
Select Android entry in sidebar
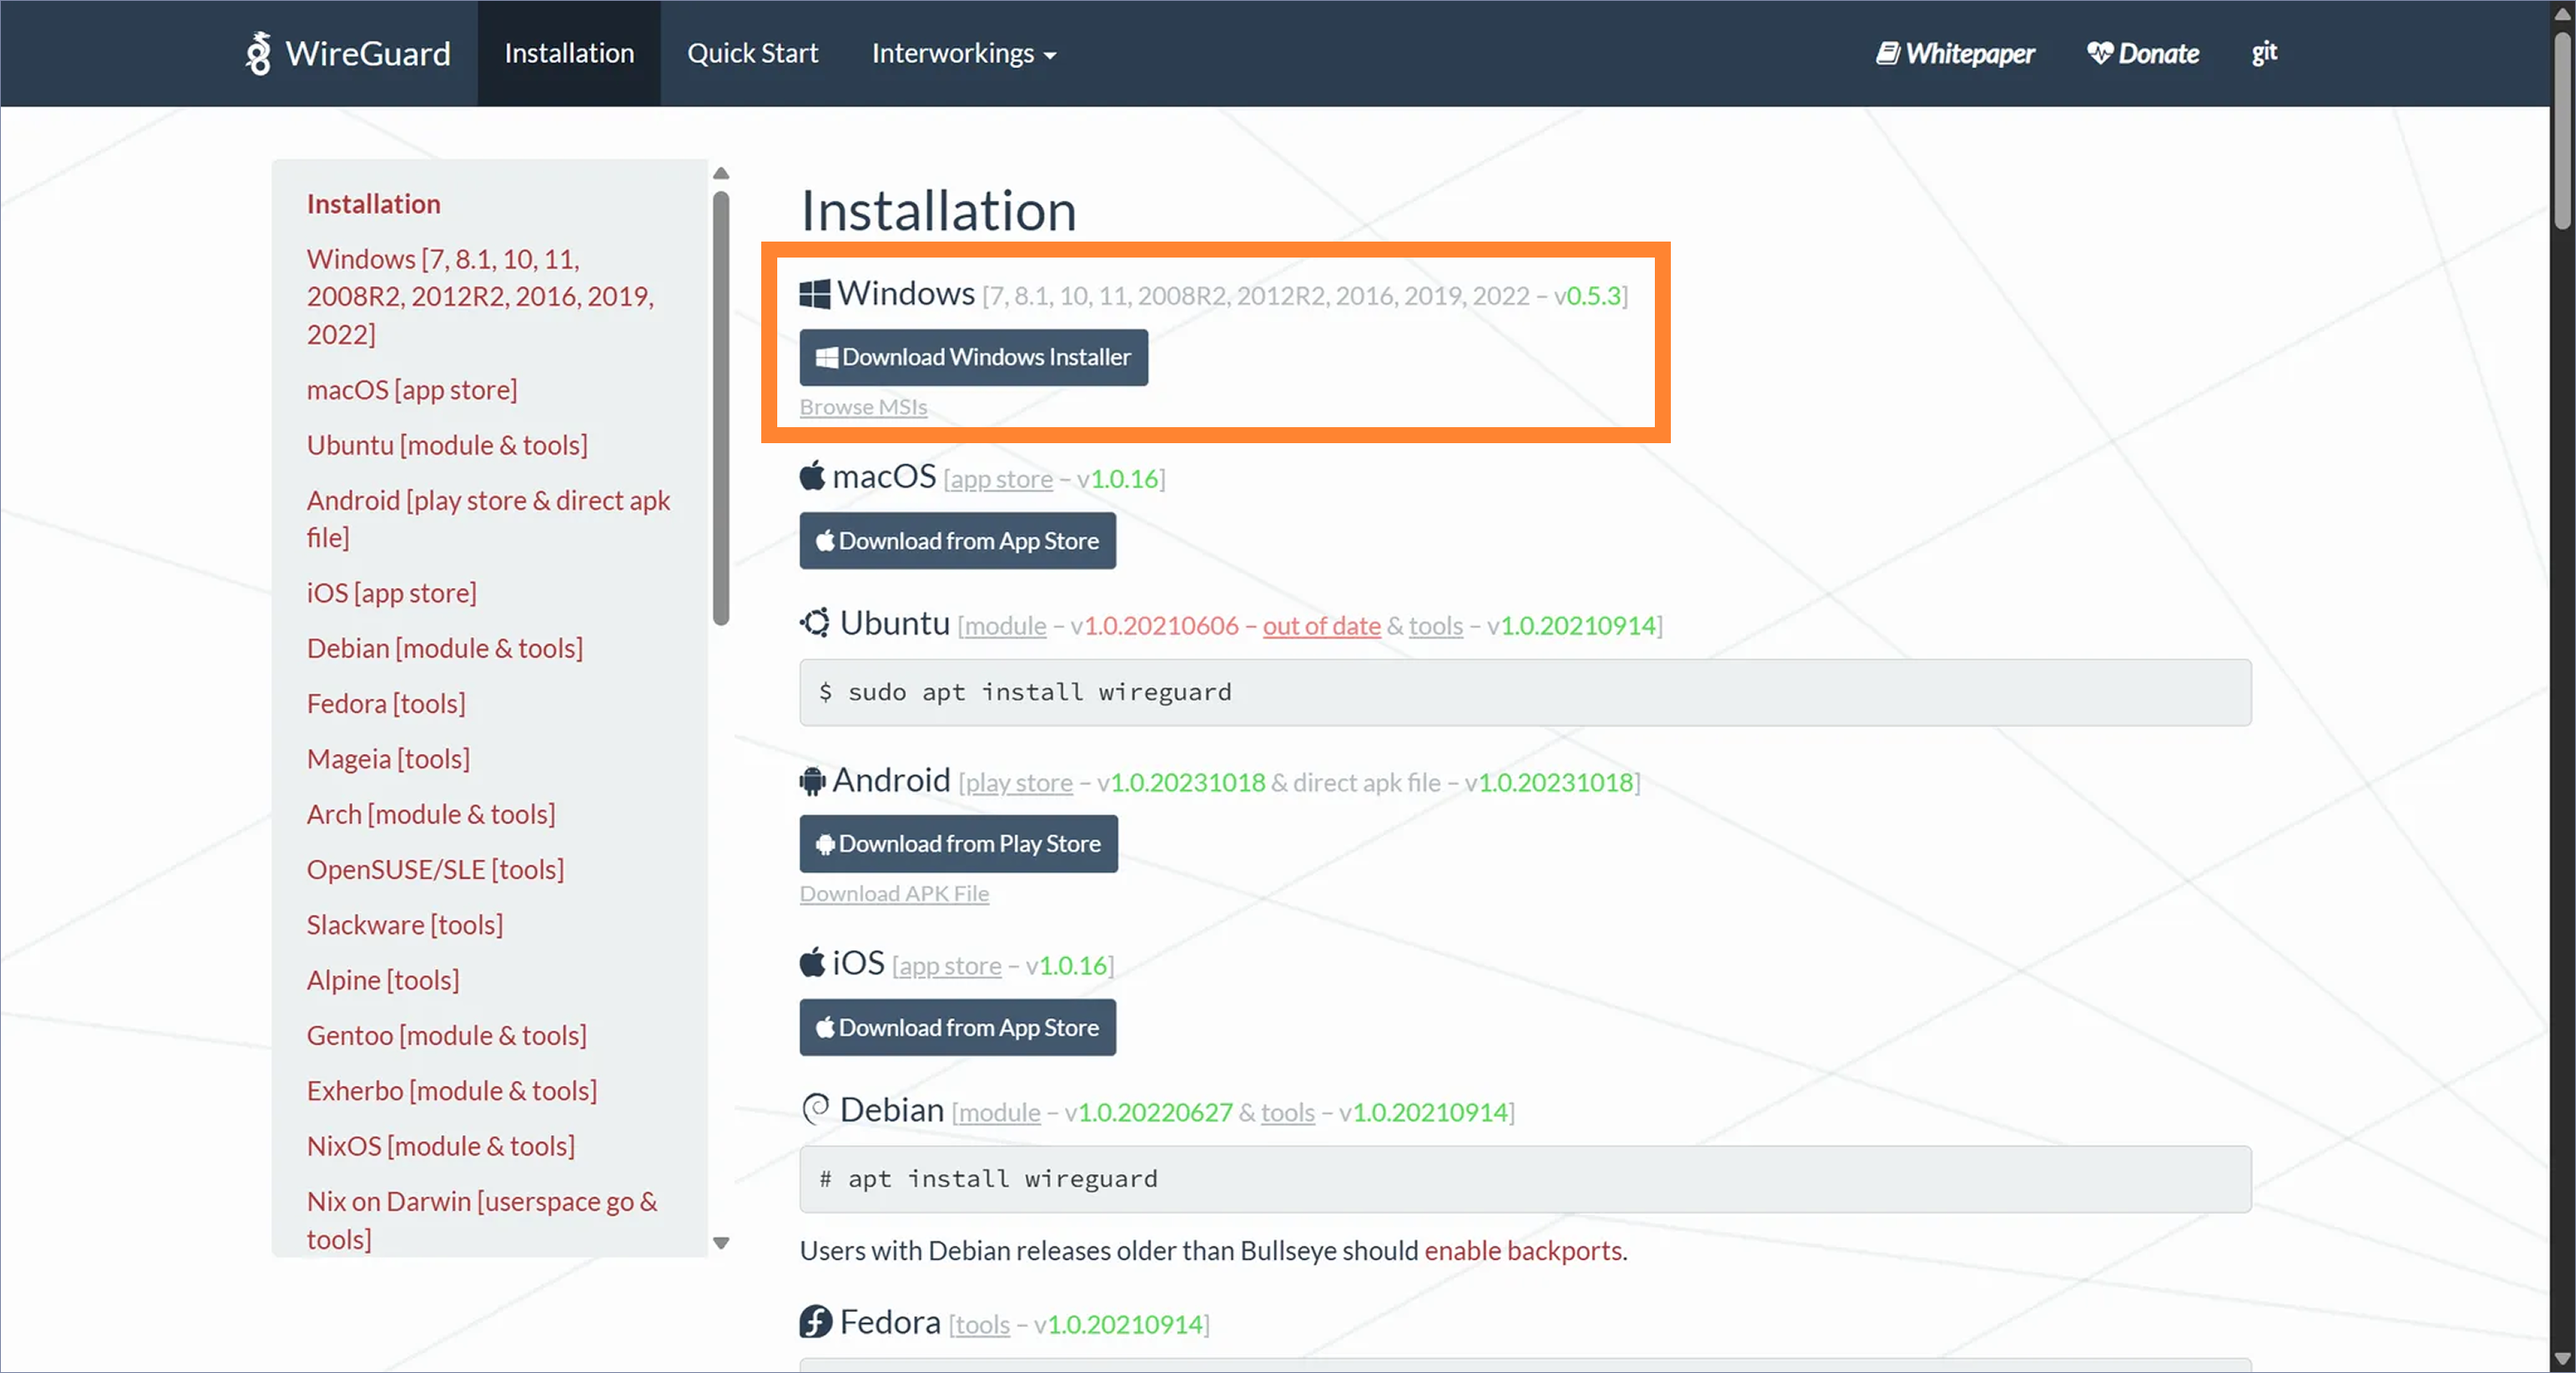(488, 519)
